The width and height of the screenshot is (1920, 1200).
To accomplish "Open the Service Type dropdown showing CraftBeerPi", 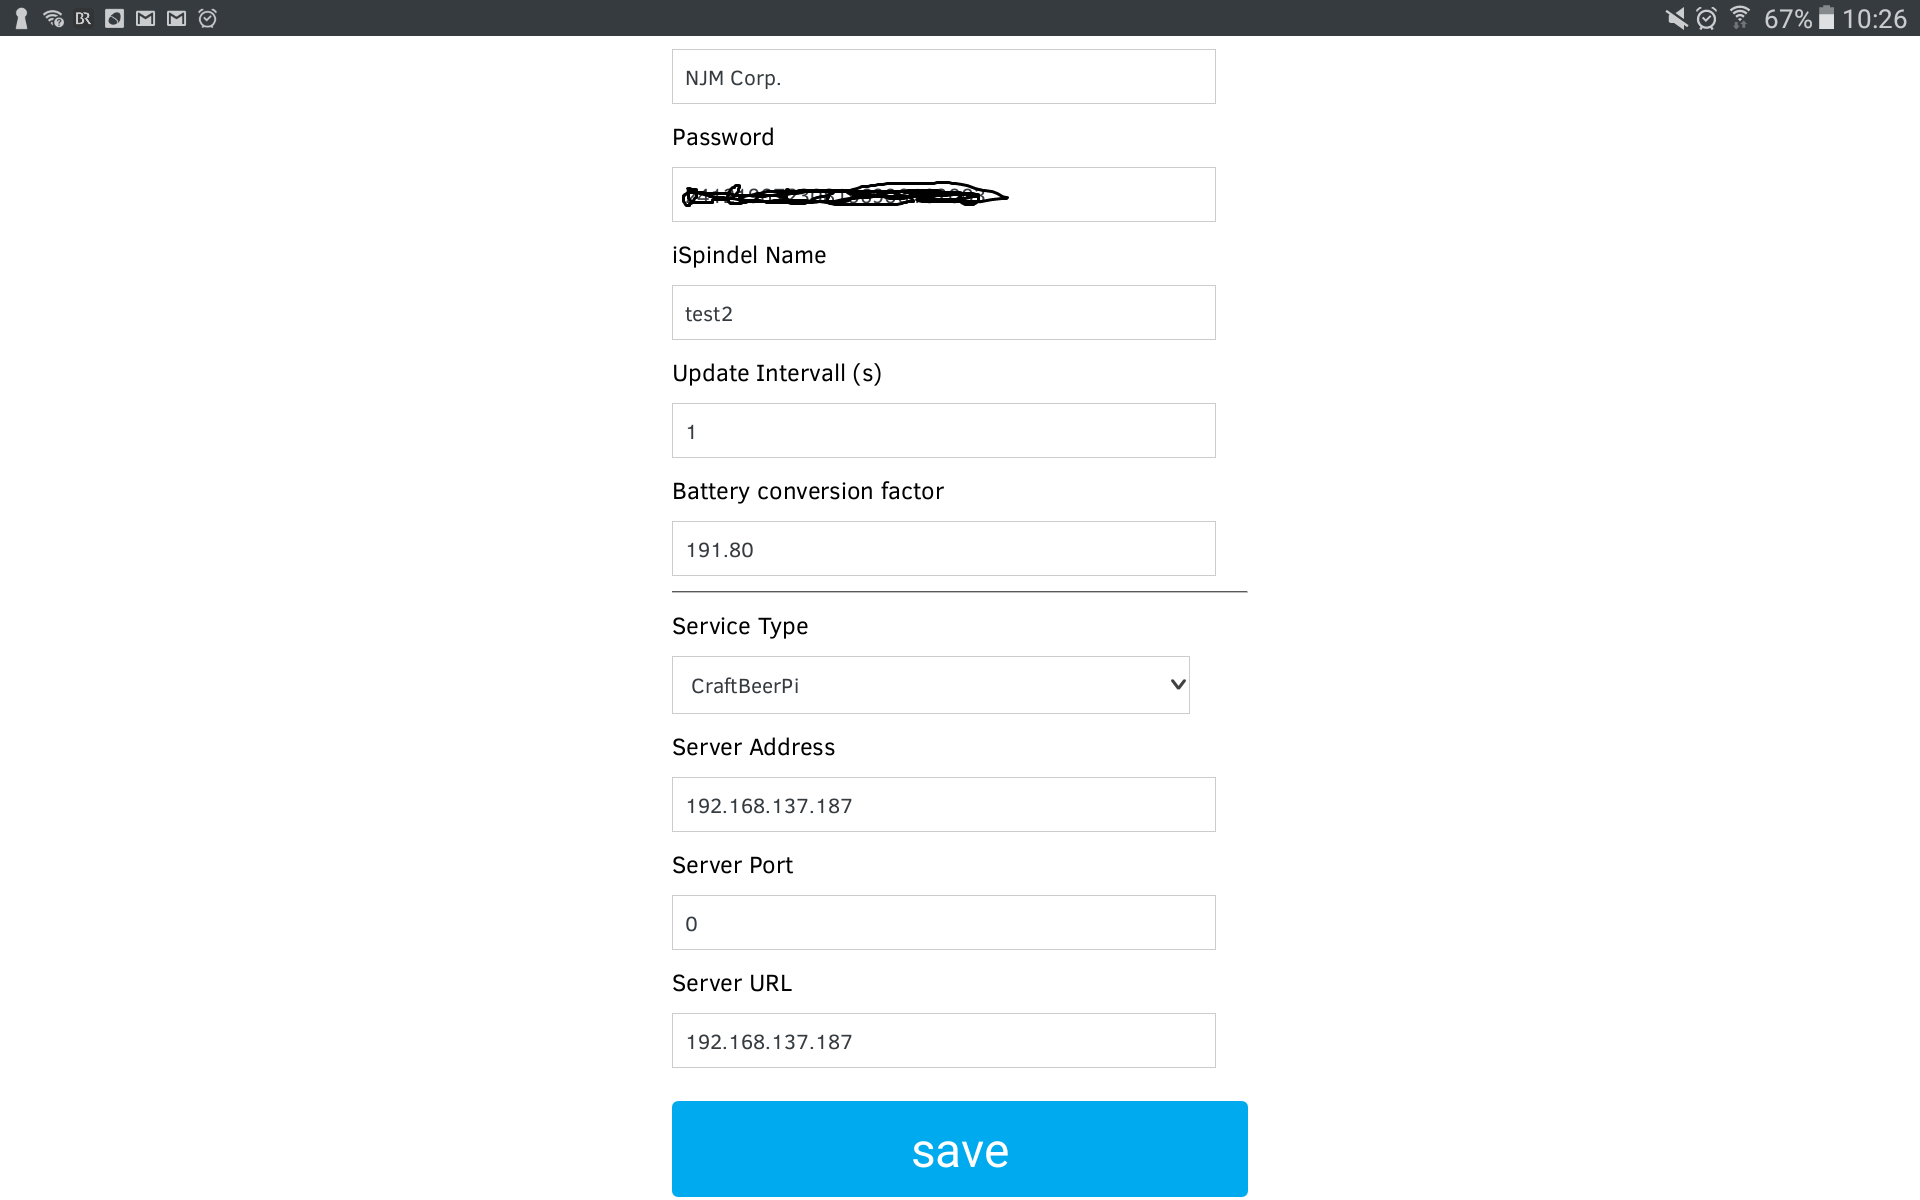I will pos(930,685).
